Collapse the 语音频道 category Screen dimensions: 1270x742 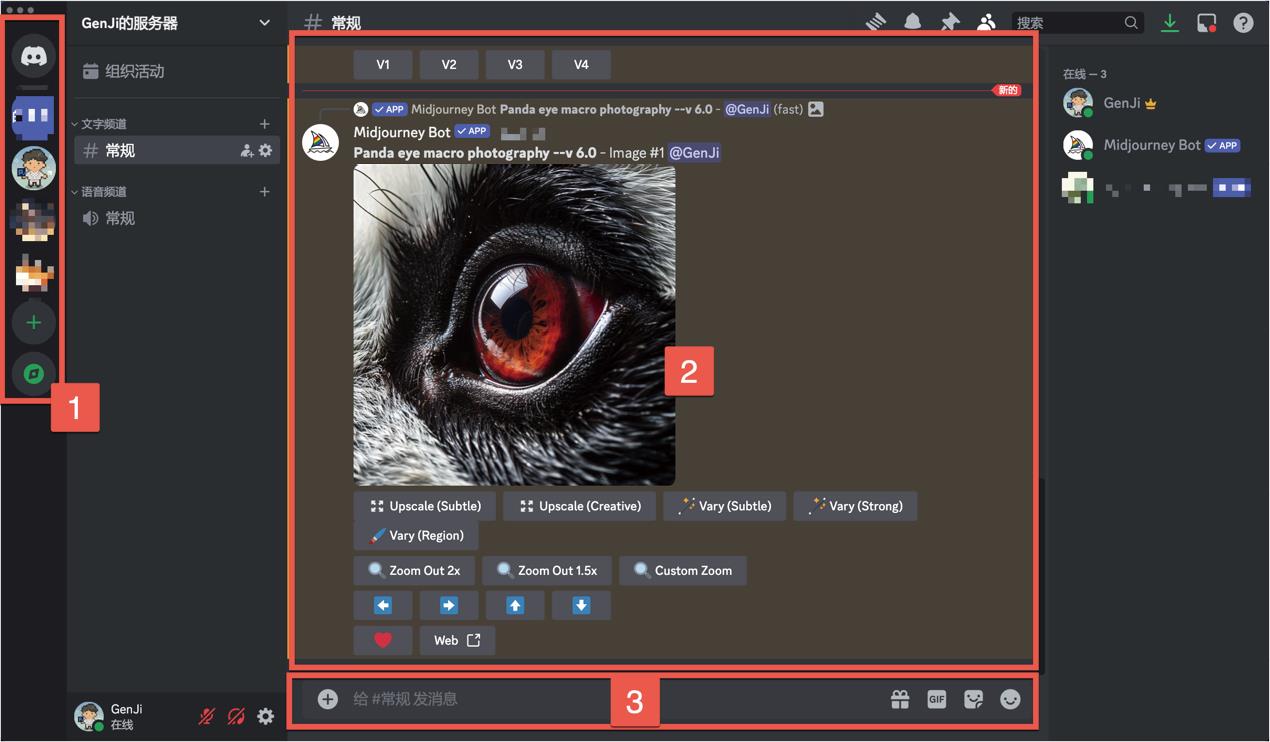tap(103, 192)
